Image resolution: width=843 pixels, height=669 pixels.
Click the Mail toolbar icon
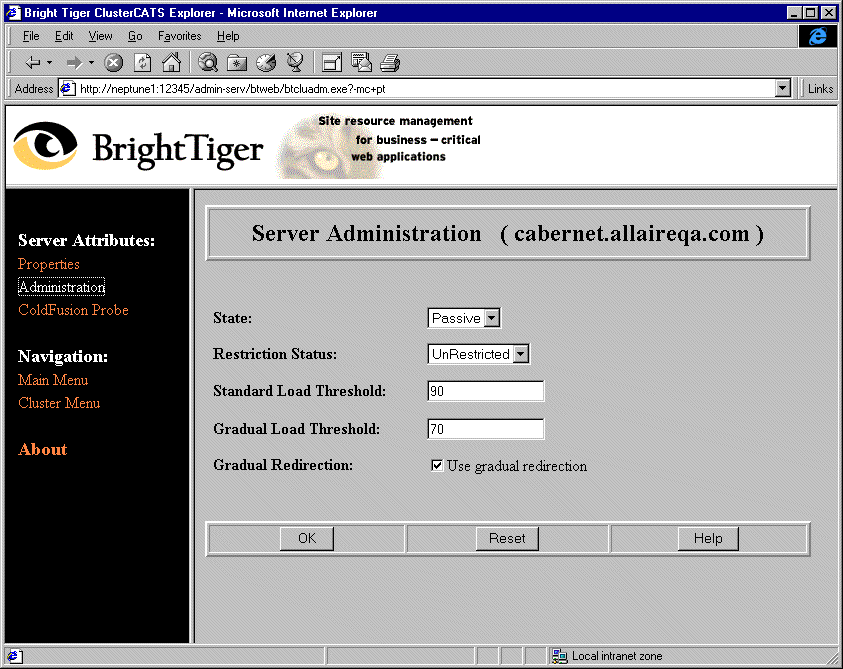[x=361, y=62]
